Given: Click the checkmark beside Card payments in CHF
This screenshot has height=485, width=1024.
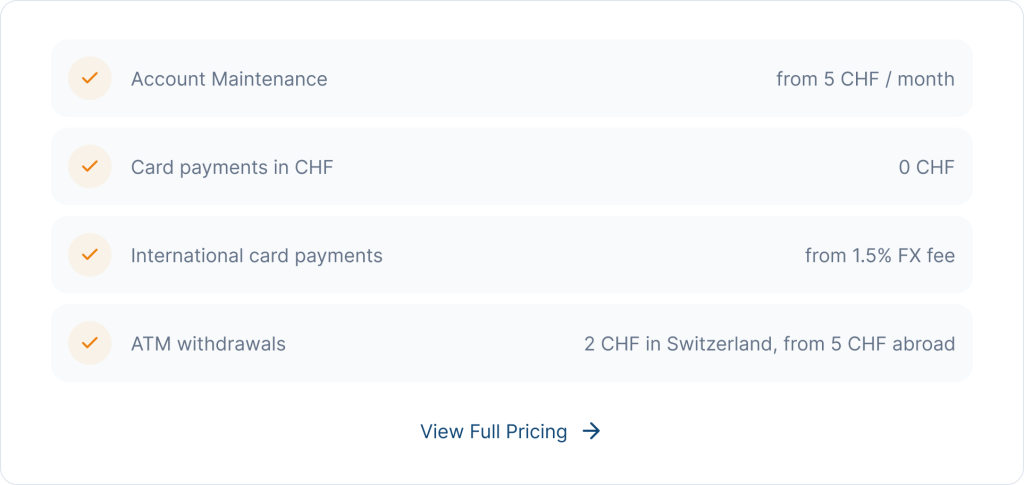Looking at the screenshot, I should 89,167.
